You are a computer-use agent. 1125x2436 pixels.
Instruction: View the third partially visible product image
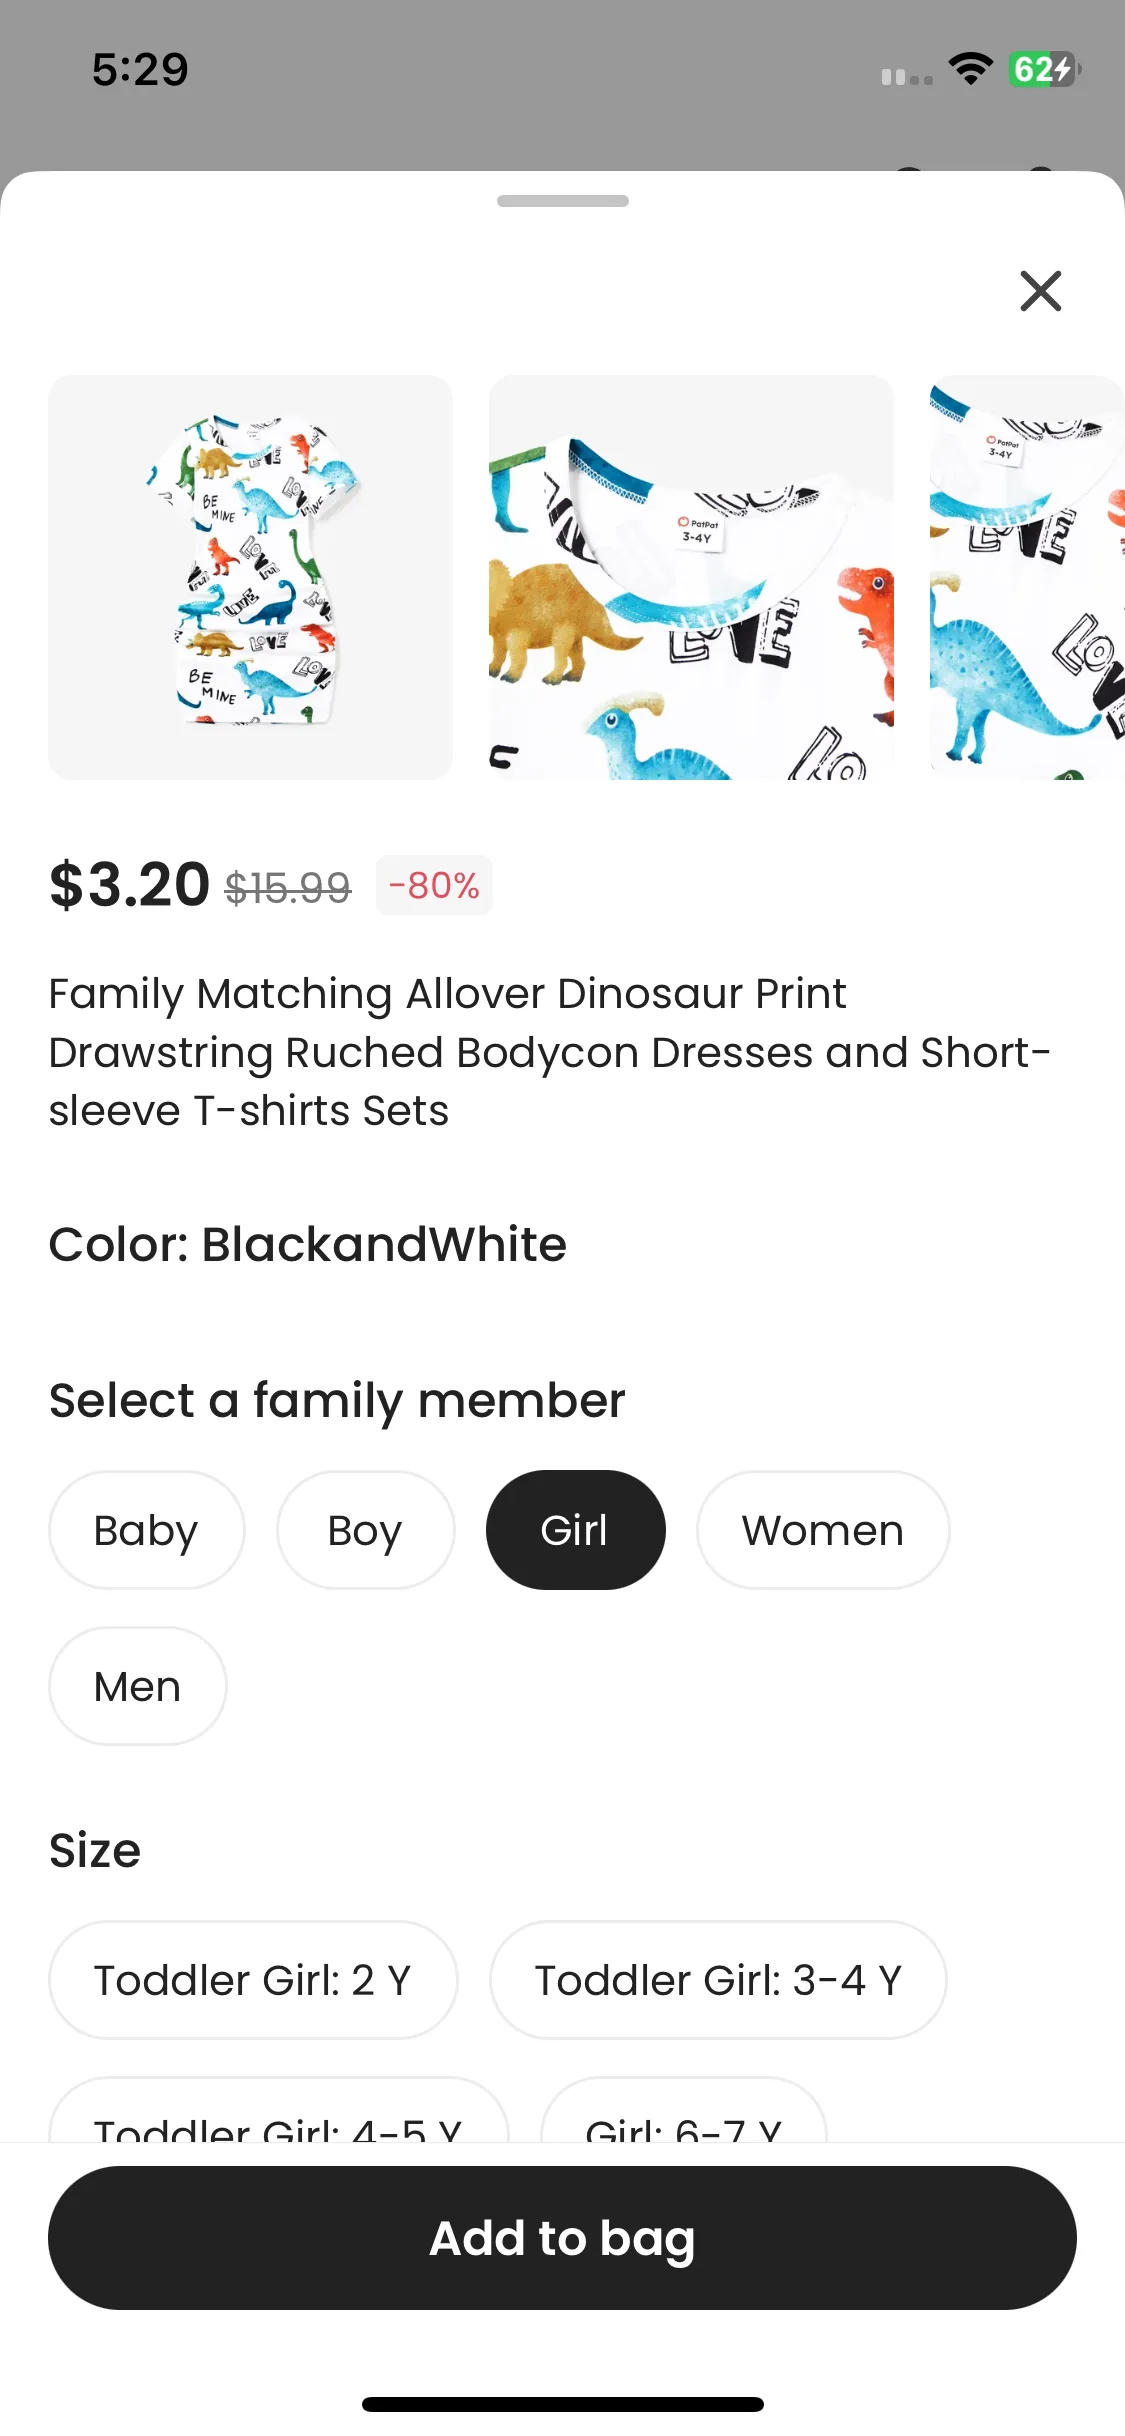coord(1027,577)
